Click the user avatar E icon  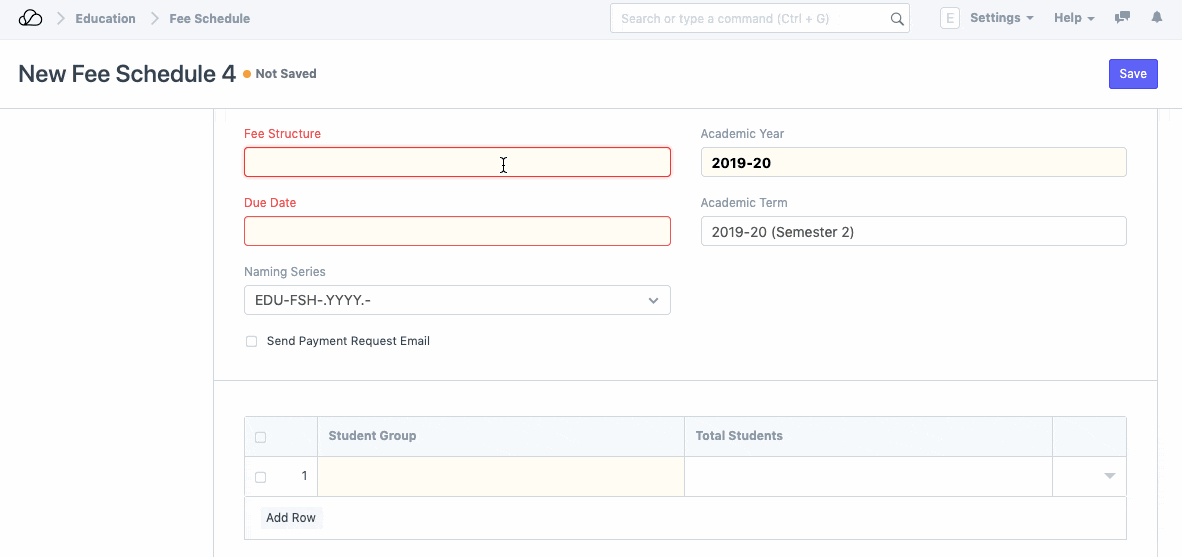click(x=949, y=18)
